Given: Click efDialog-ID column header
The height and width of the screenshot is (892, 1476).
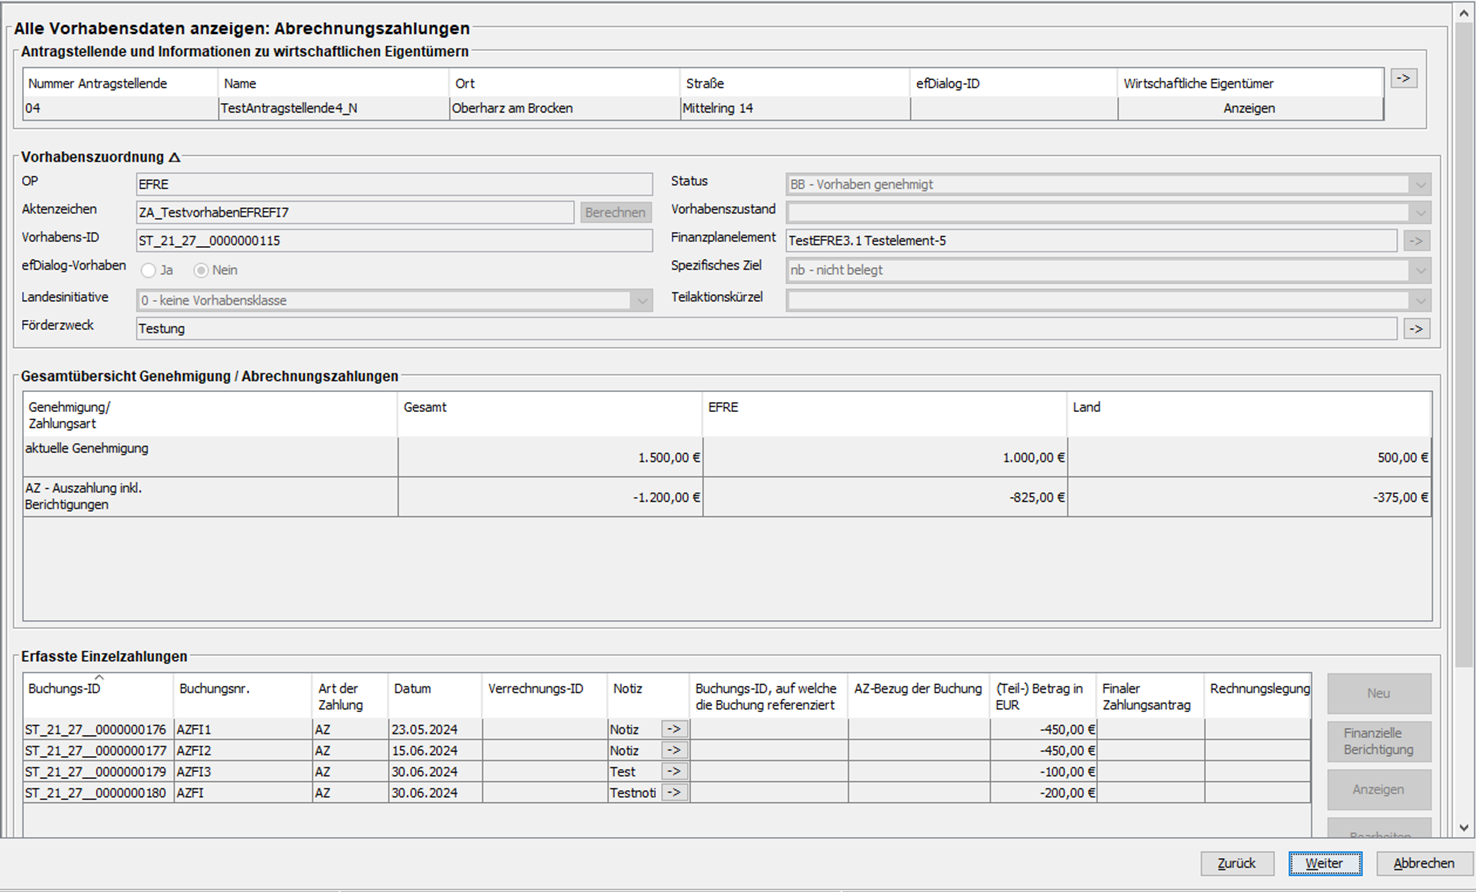Looking at the screenshot, I should [x=1013, y=83].
